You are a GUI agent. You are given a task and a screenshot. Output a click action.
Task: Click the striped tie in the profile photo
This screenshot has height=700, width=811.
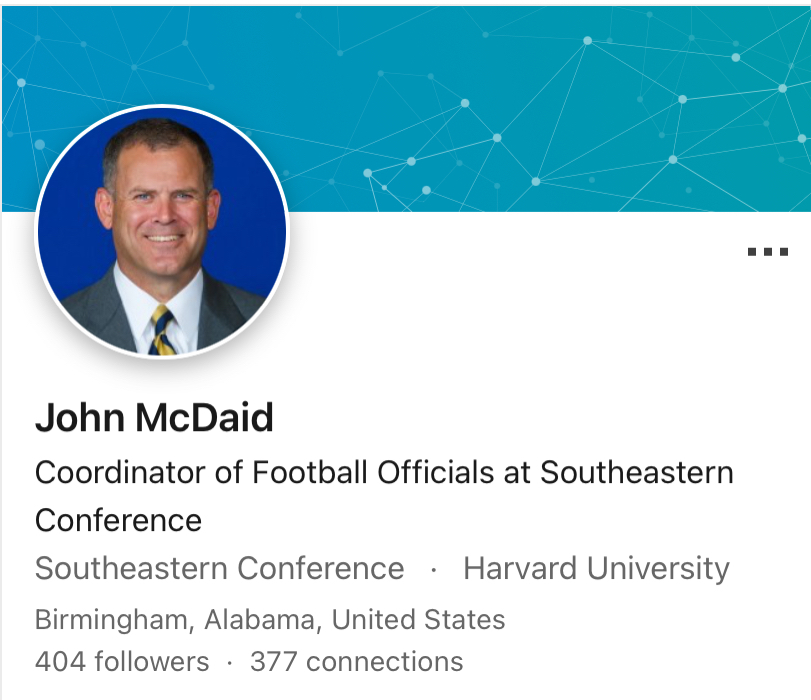click(x=162, y=332)
